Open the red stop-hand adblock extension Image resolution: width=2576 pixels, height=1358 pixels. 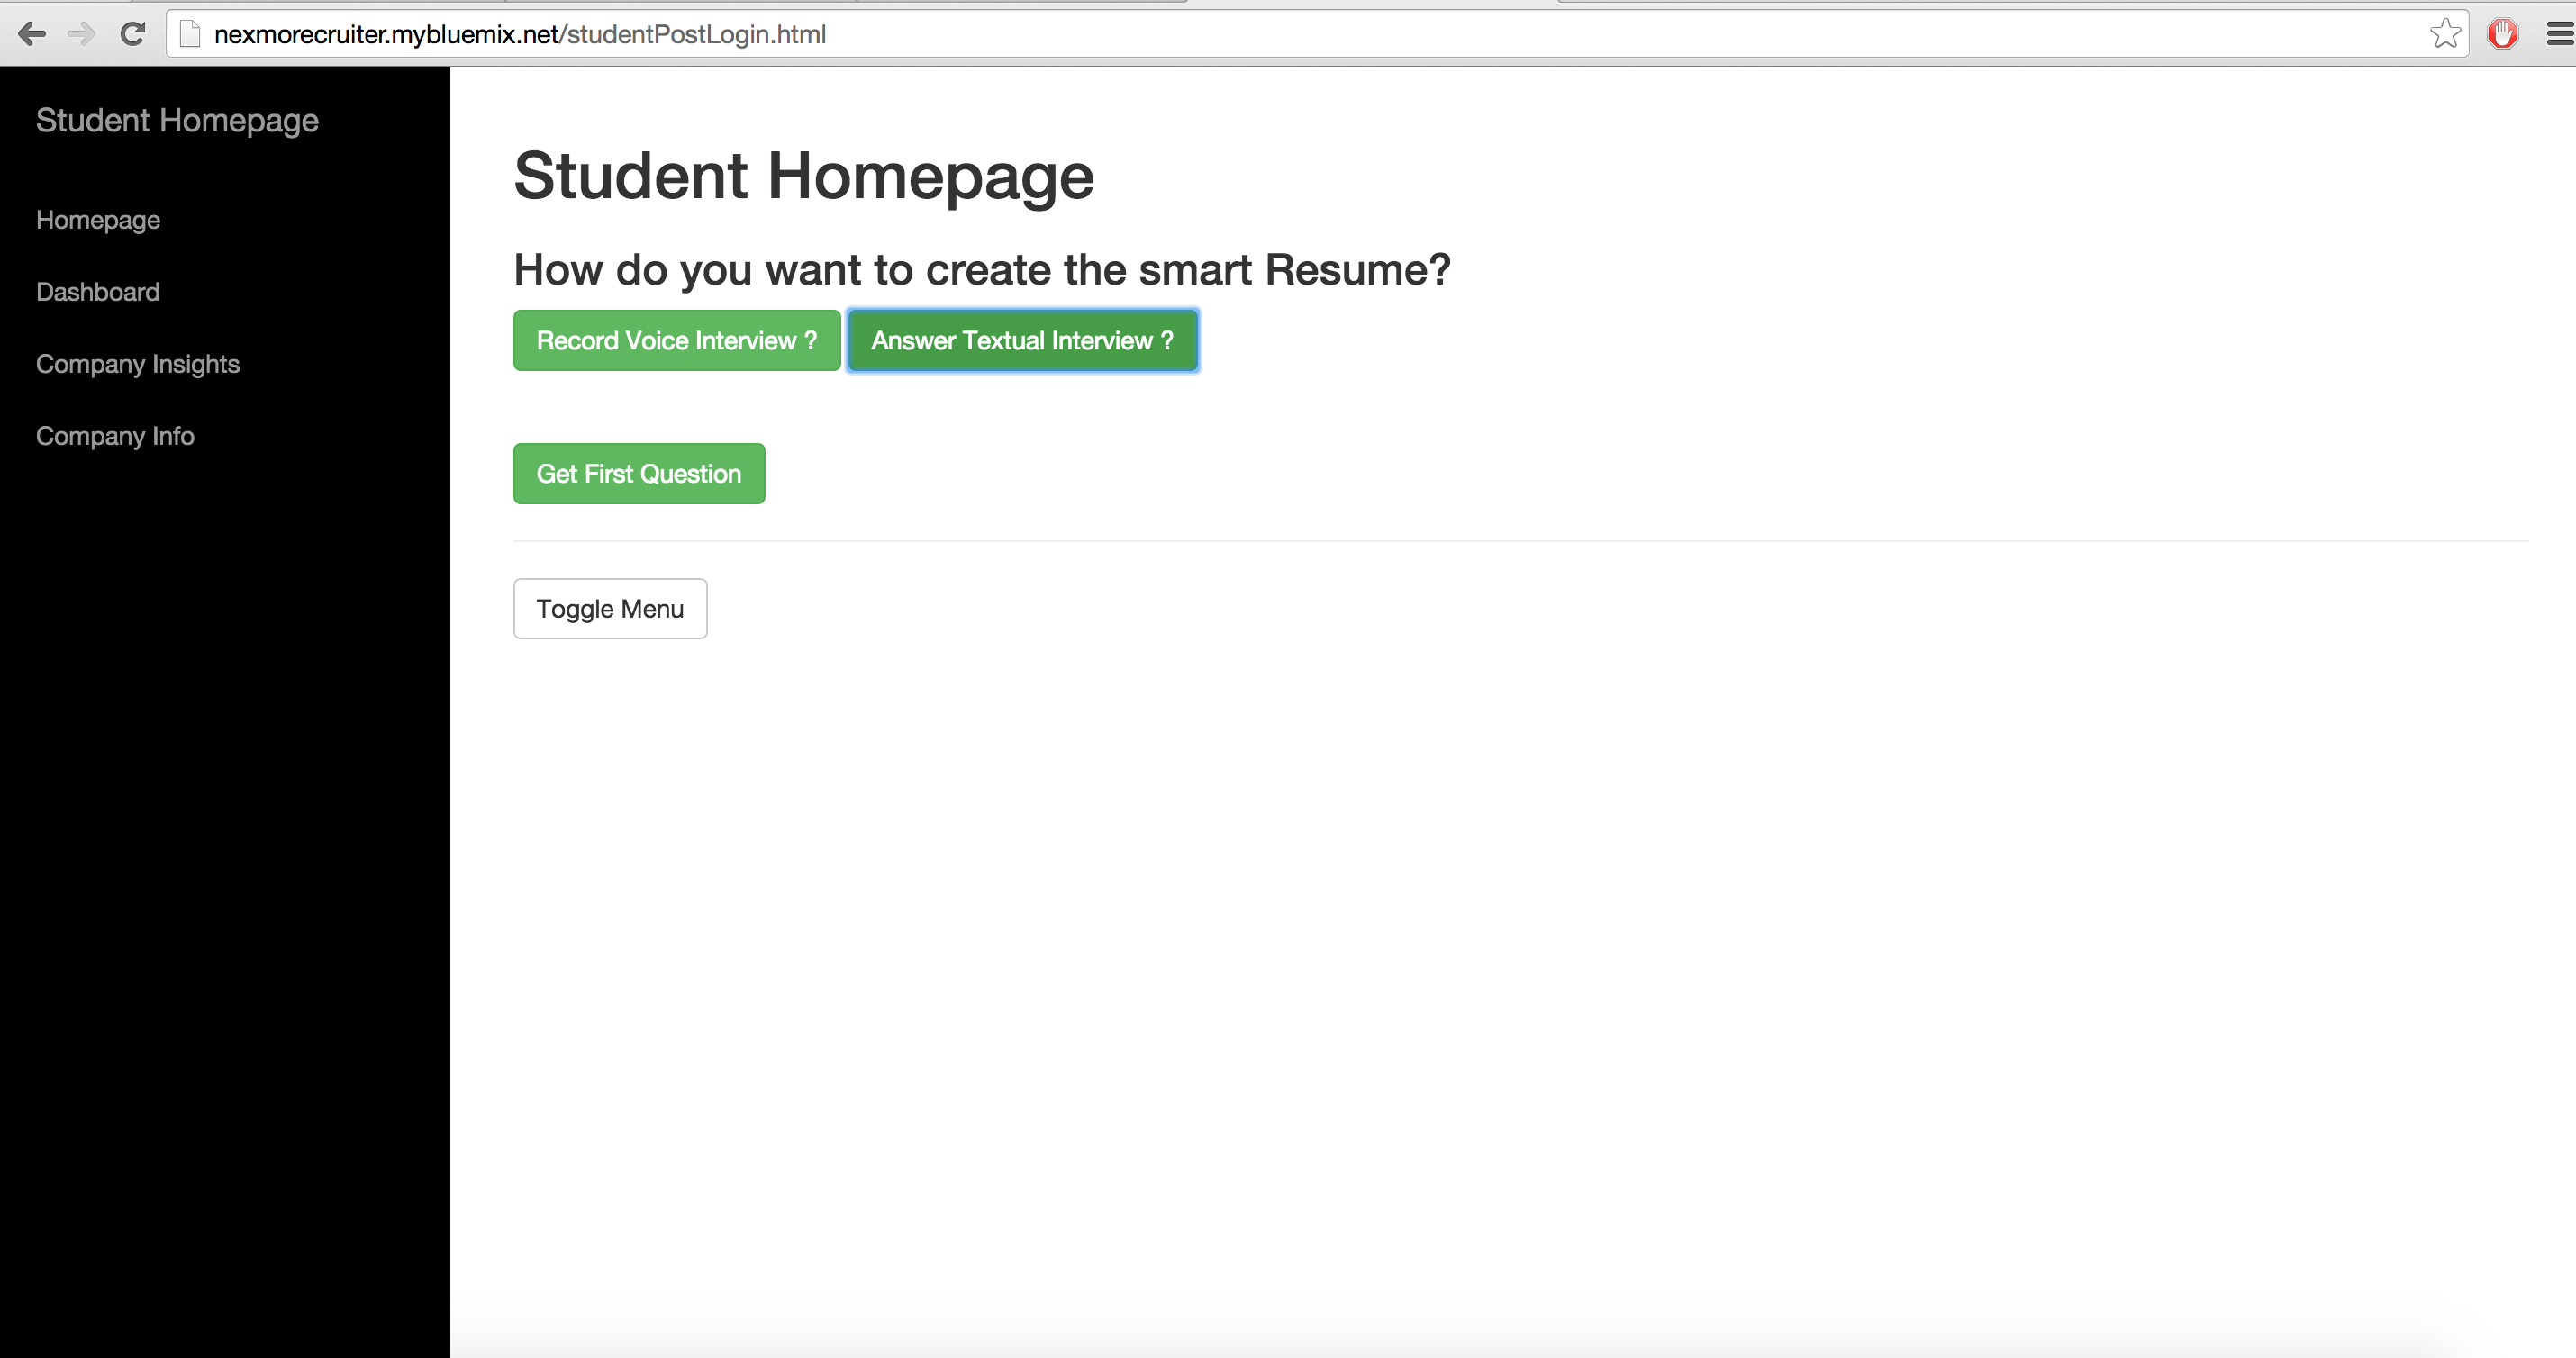pos(2503,34)
